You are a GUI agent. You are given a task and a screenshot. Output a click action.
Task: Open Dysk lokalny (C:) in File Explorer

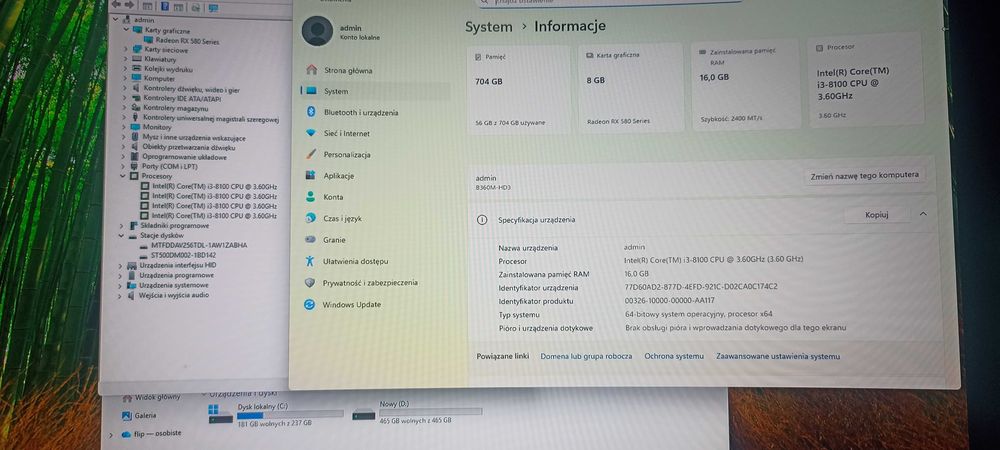(x=275, y=414)
